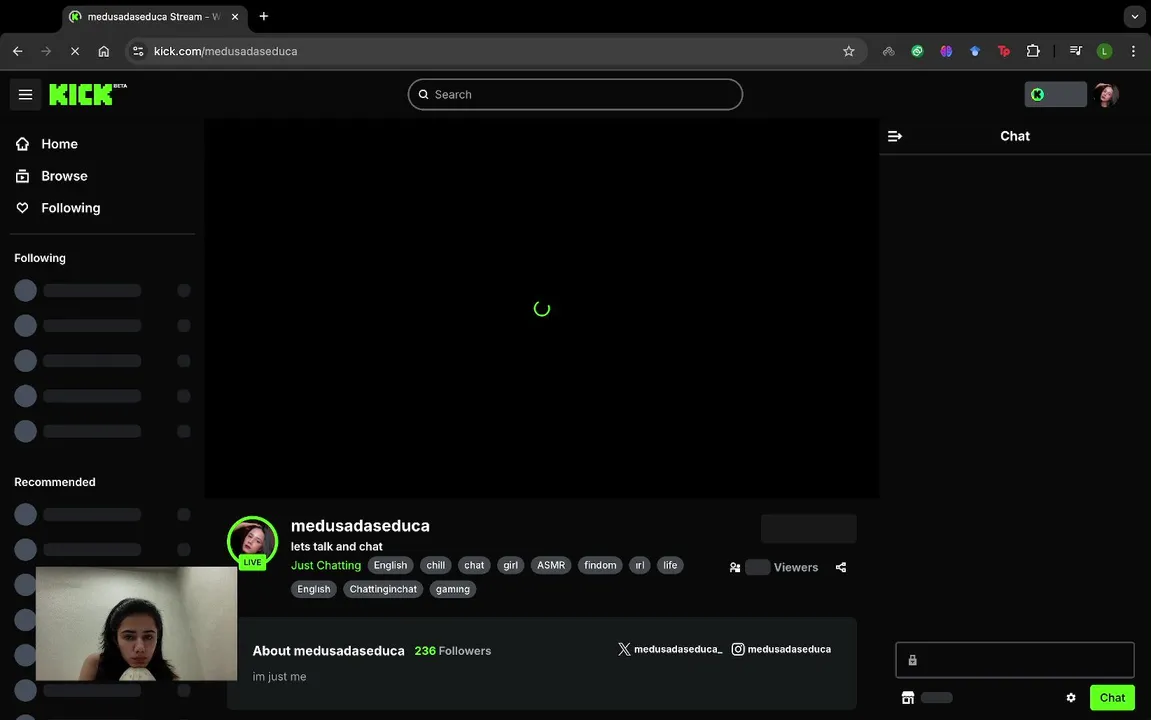The height and width of the screenshot is (720, 1151).
Task: Click the stream video player
Action: (x=542, y=308)
